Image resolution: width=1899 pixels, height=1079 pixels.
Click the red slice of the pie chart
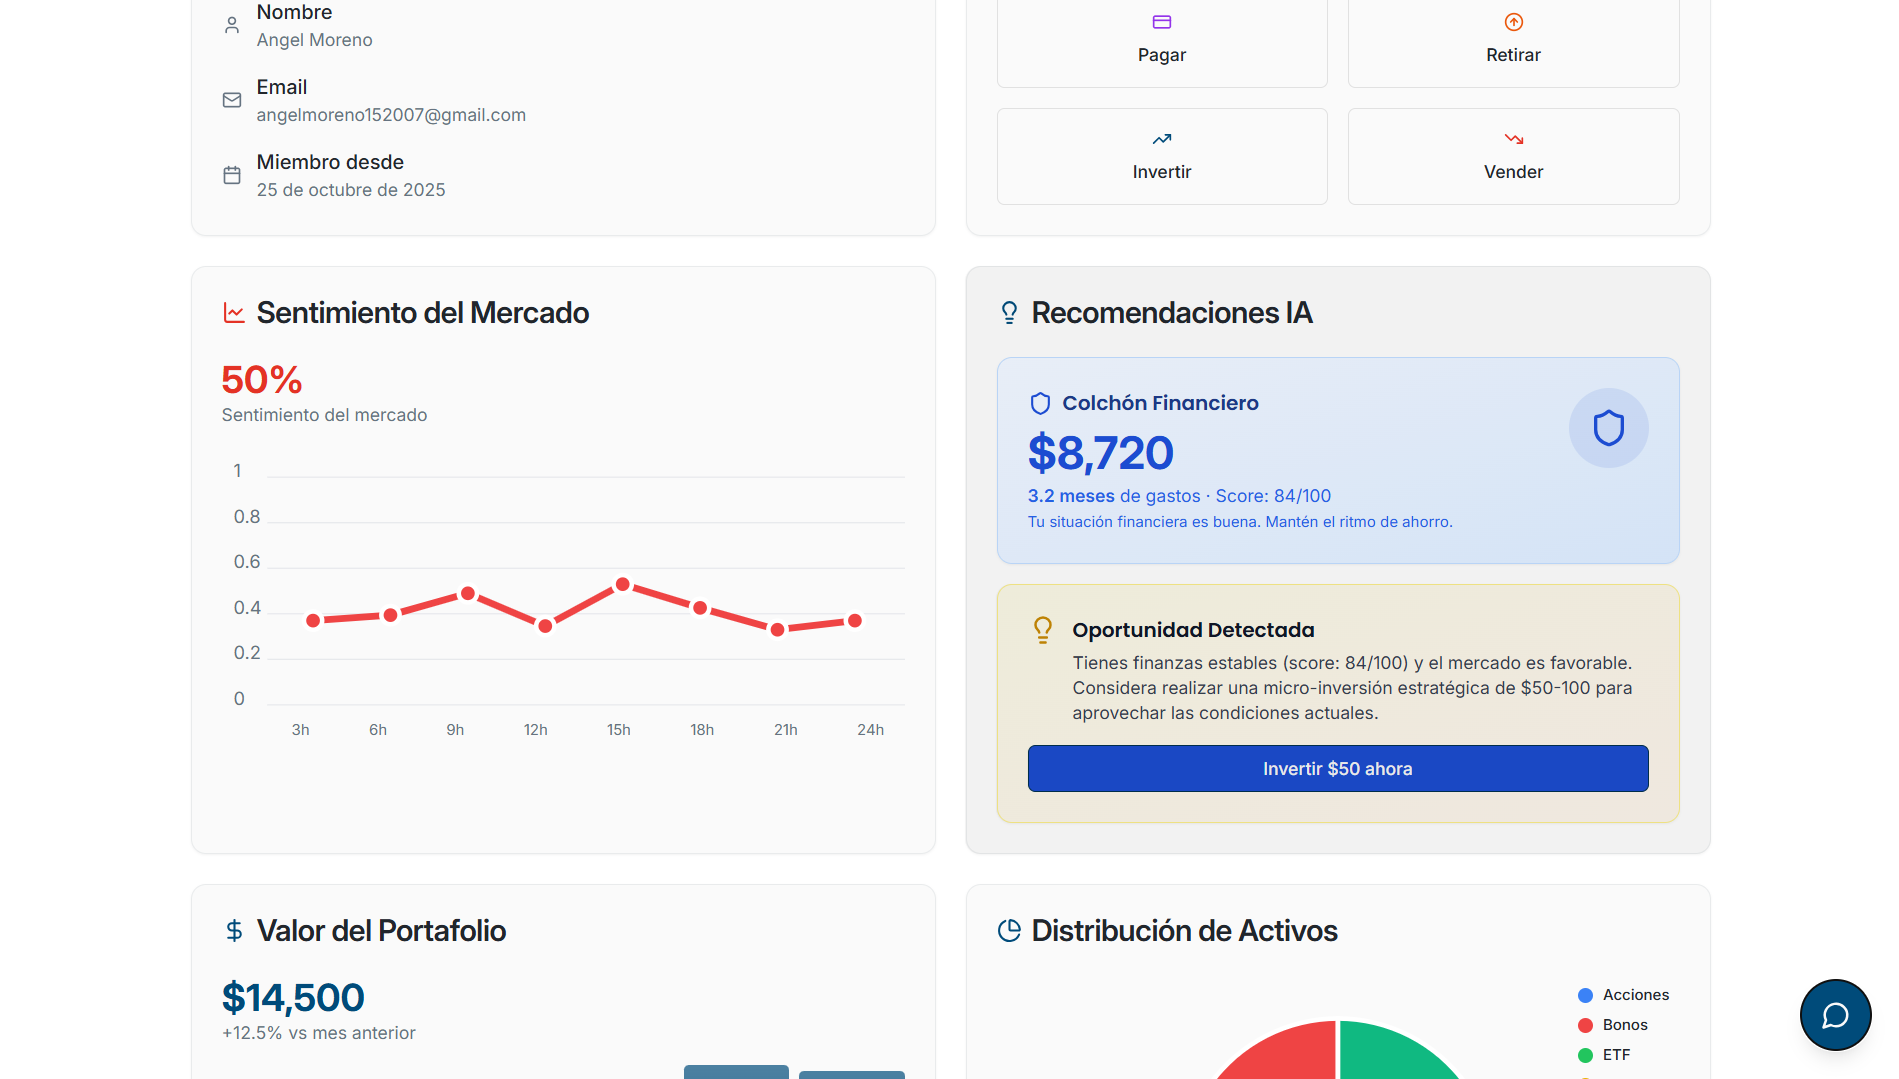(1290, 1052)
